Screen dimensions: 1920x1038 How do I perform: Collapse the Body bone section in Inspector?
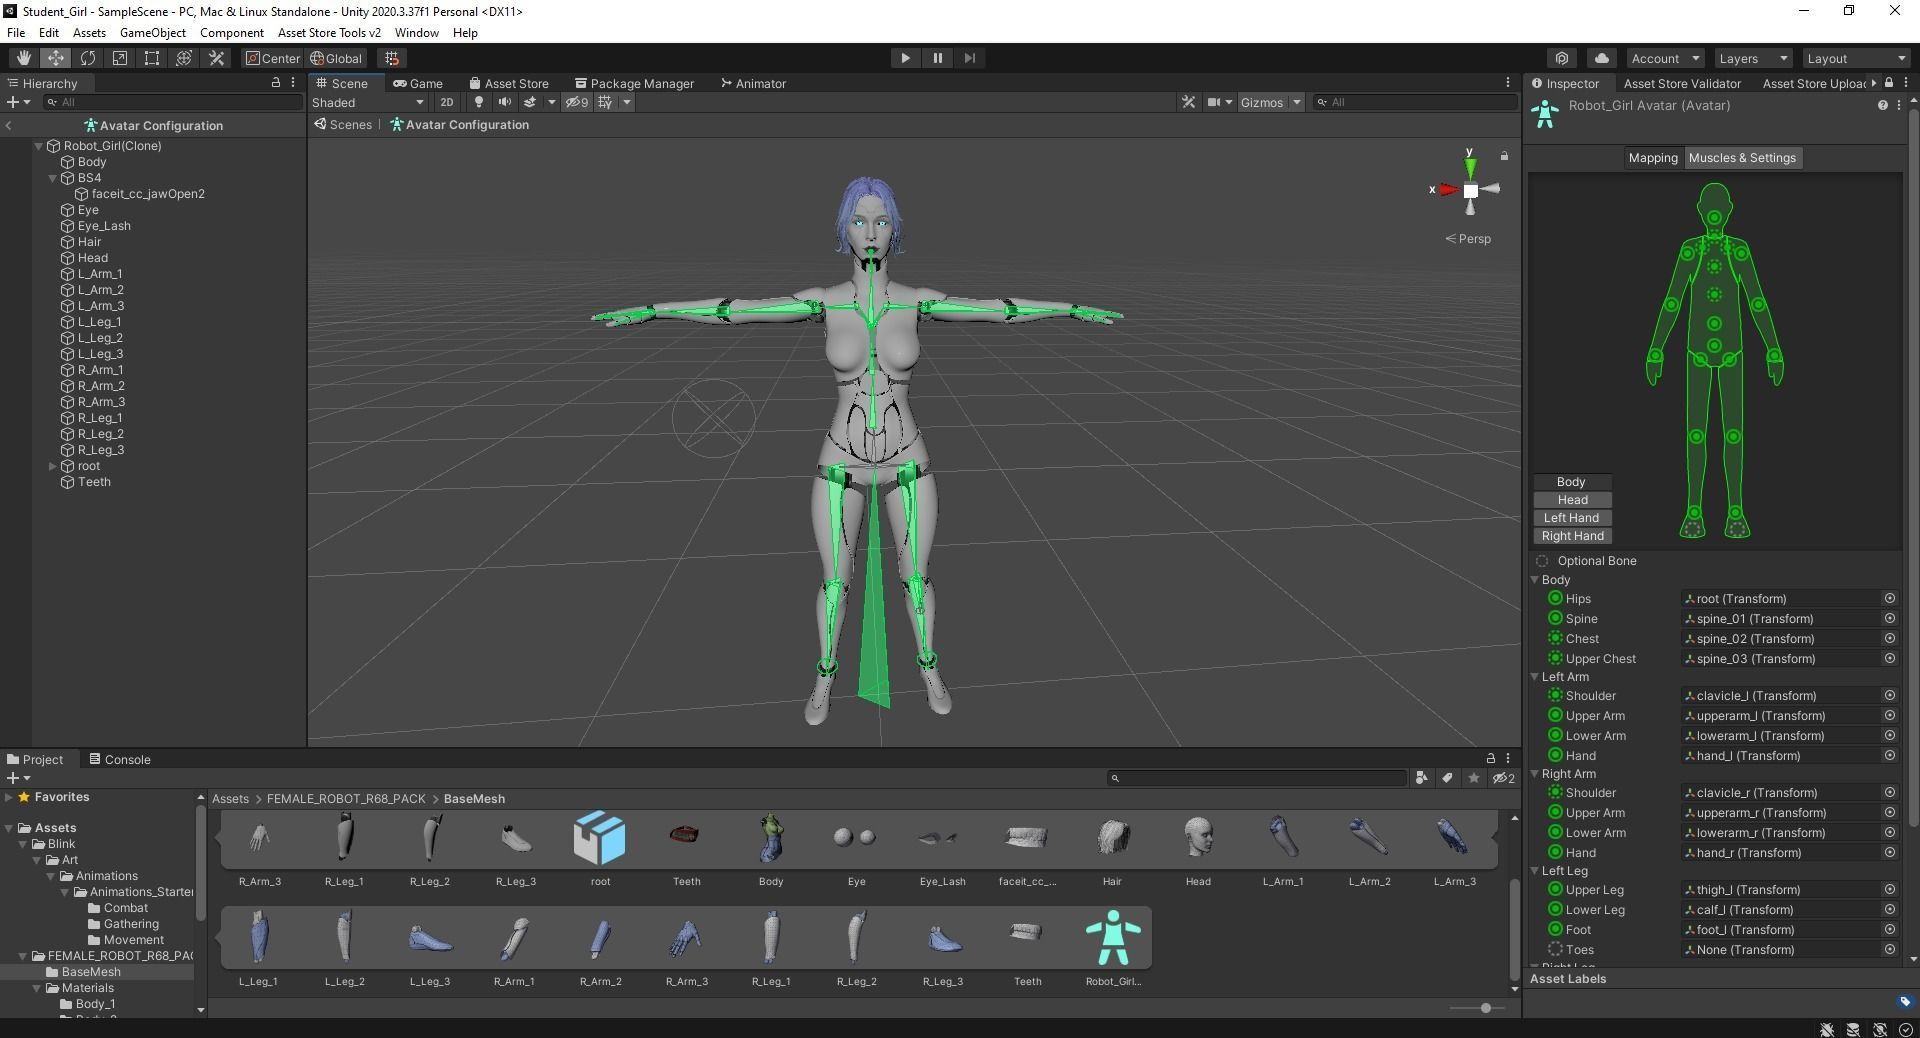coord(1535,580)
